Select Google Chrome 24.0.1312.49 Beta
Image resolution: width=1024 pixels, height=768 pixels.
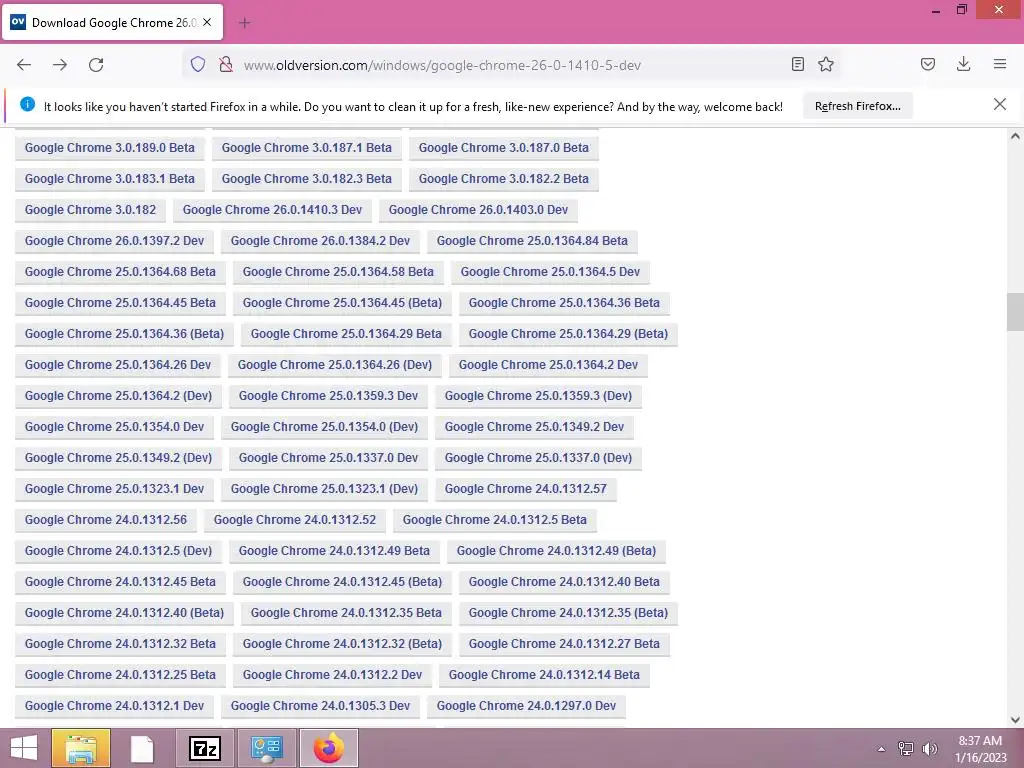pyautogui.click(x=334, y=551)
